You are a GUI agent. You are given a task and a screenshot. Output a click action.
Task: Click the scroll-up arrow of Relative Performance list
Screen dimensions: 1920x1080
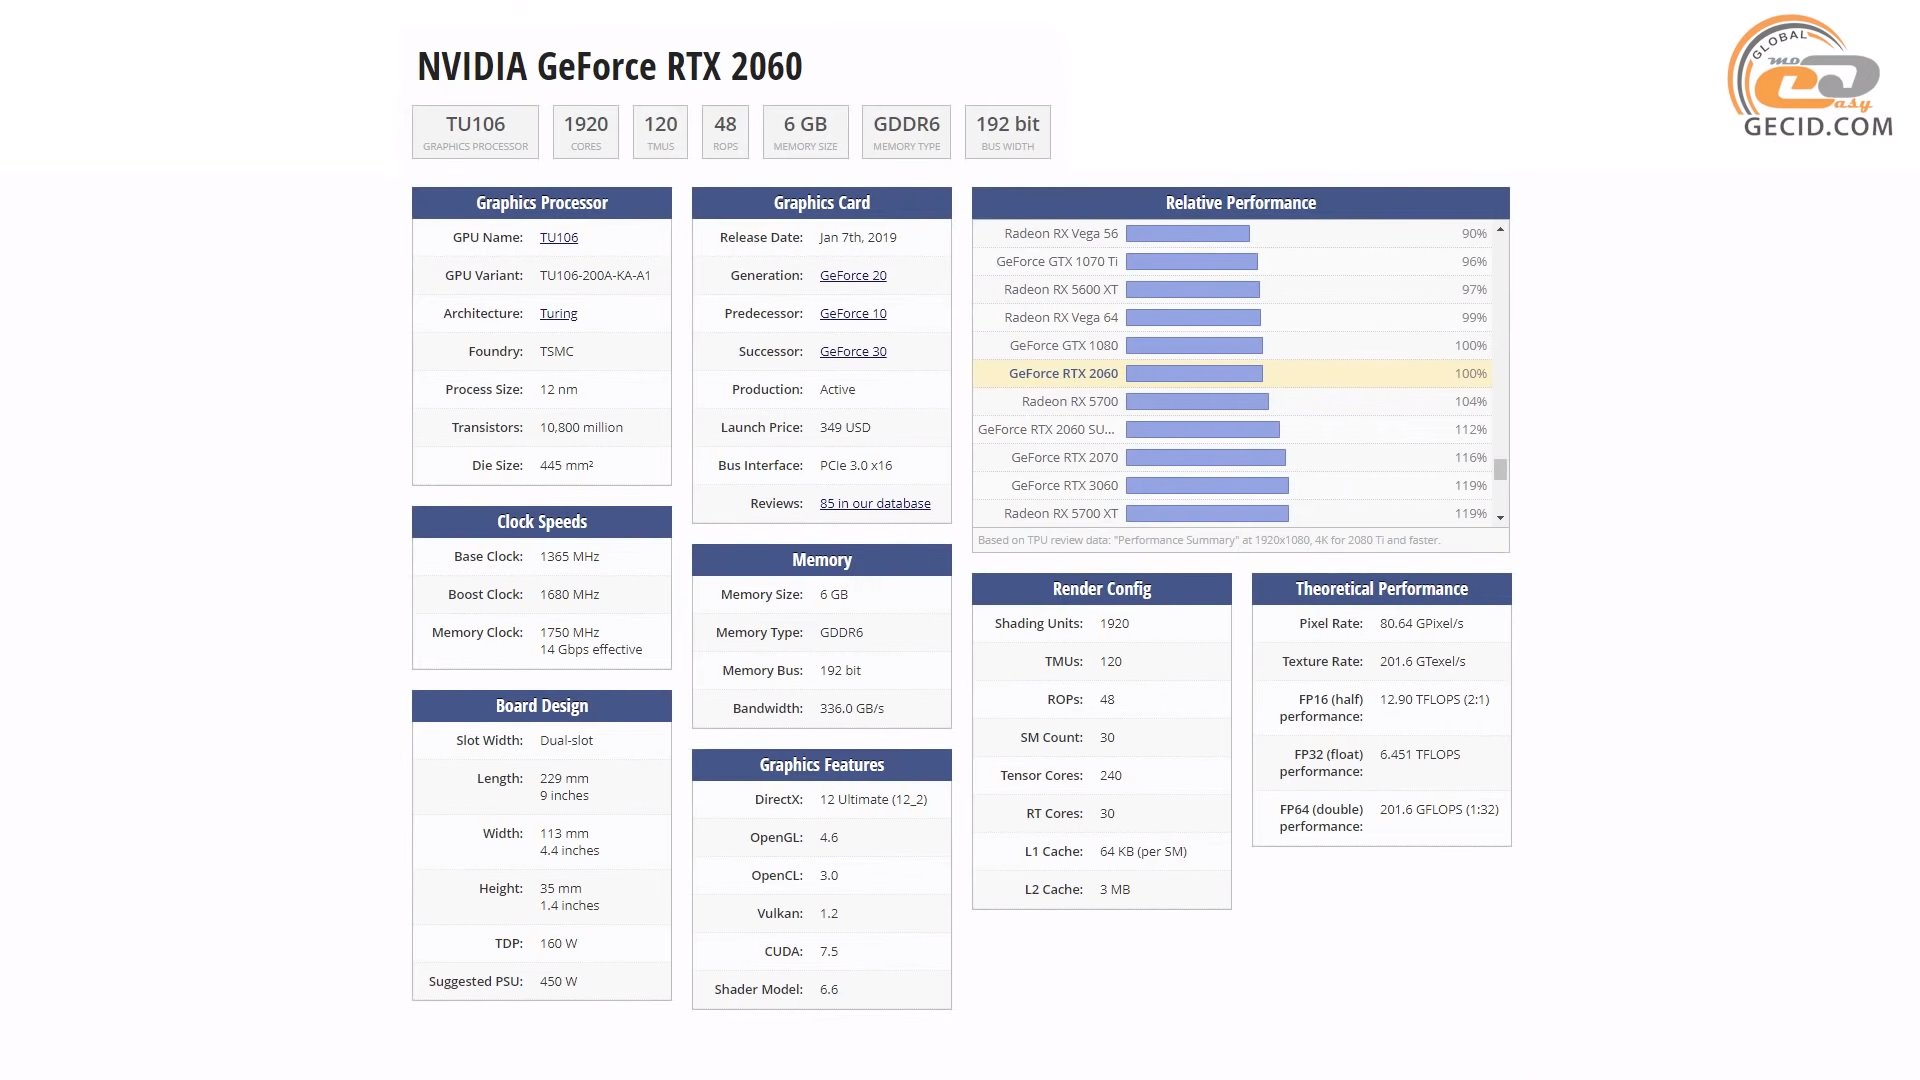point(1500,230)
